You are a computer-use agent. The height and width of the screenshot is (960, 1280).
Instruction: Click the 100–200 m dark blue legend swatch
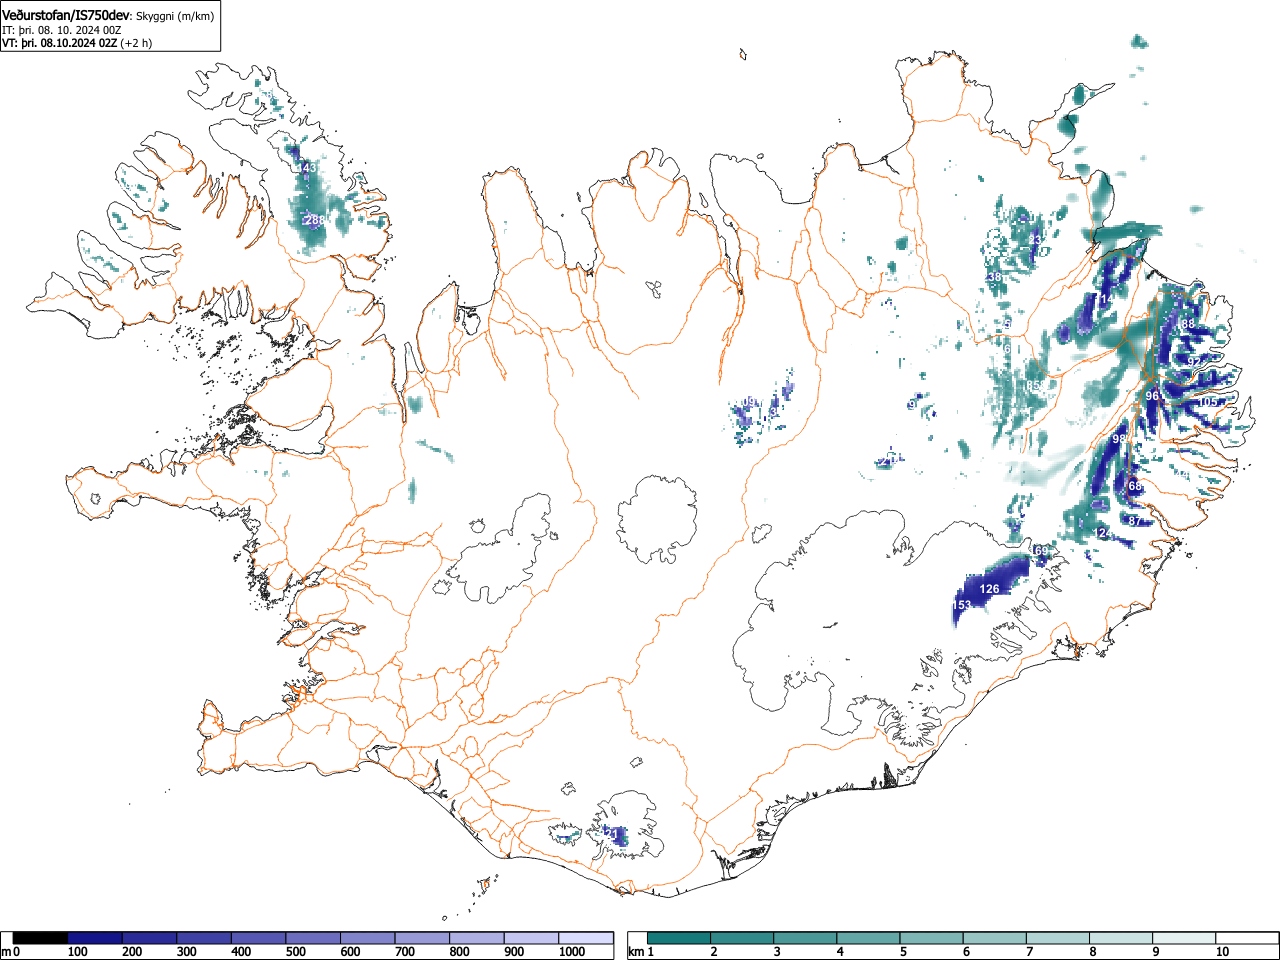pyautogui.click(x=95, y=938)
